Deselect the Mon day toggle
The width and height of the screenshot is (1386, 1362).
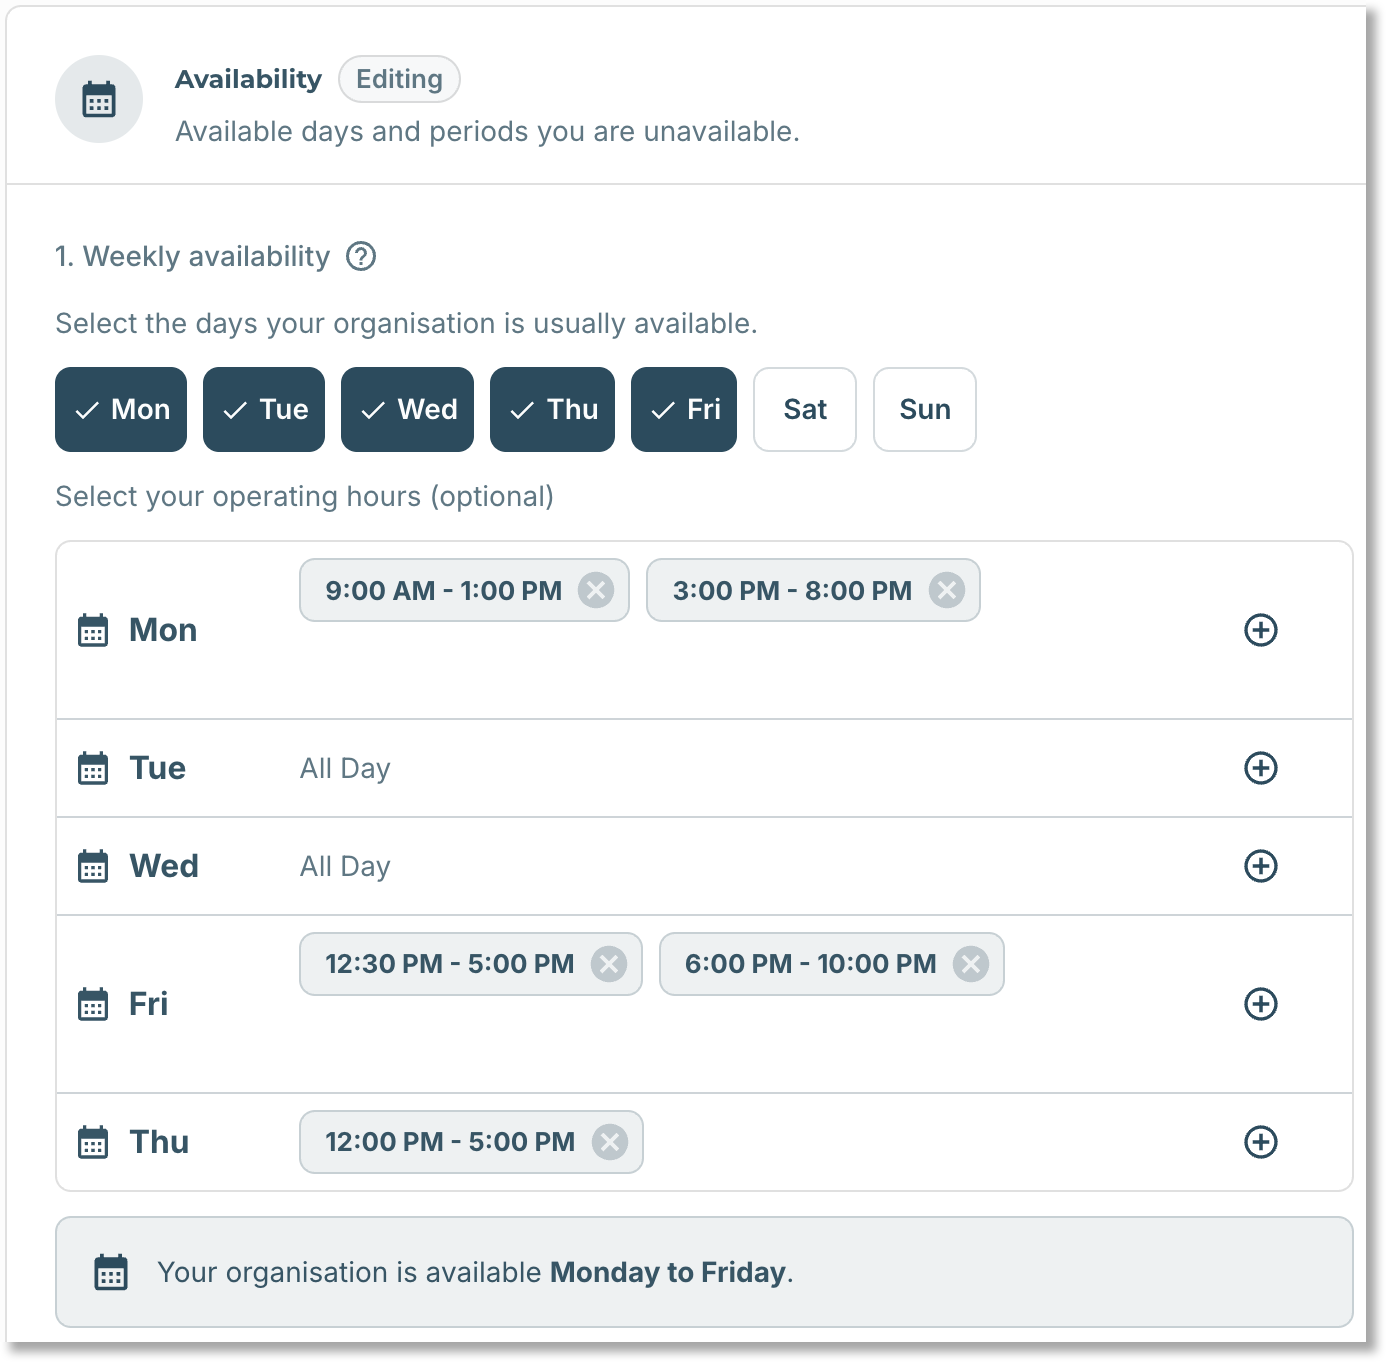(x=121, y=409)
